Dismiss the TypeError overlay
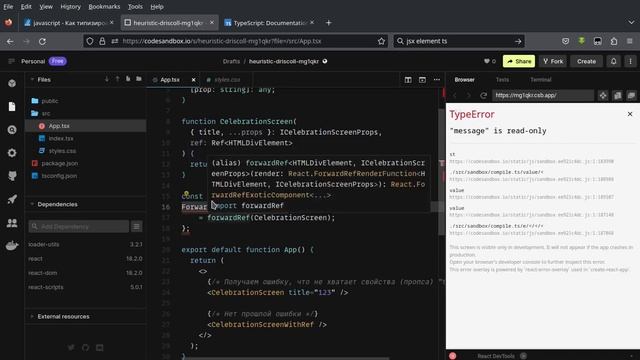640x360 pixels. pyautogui.click(x=630, y=114)
